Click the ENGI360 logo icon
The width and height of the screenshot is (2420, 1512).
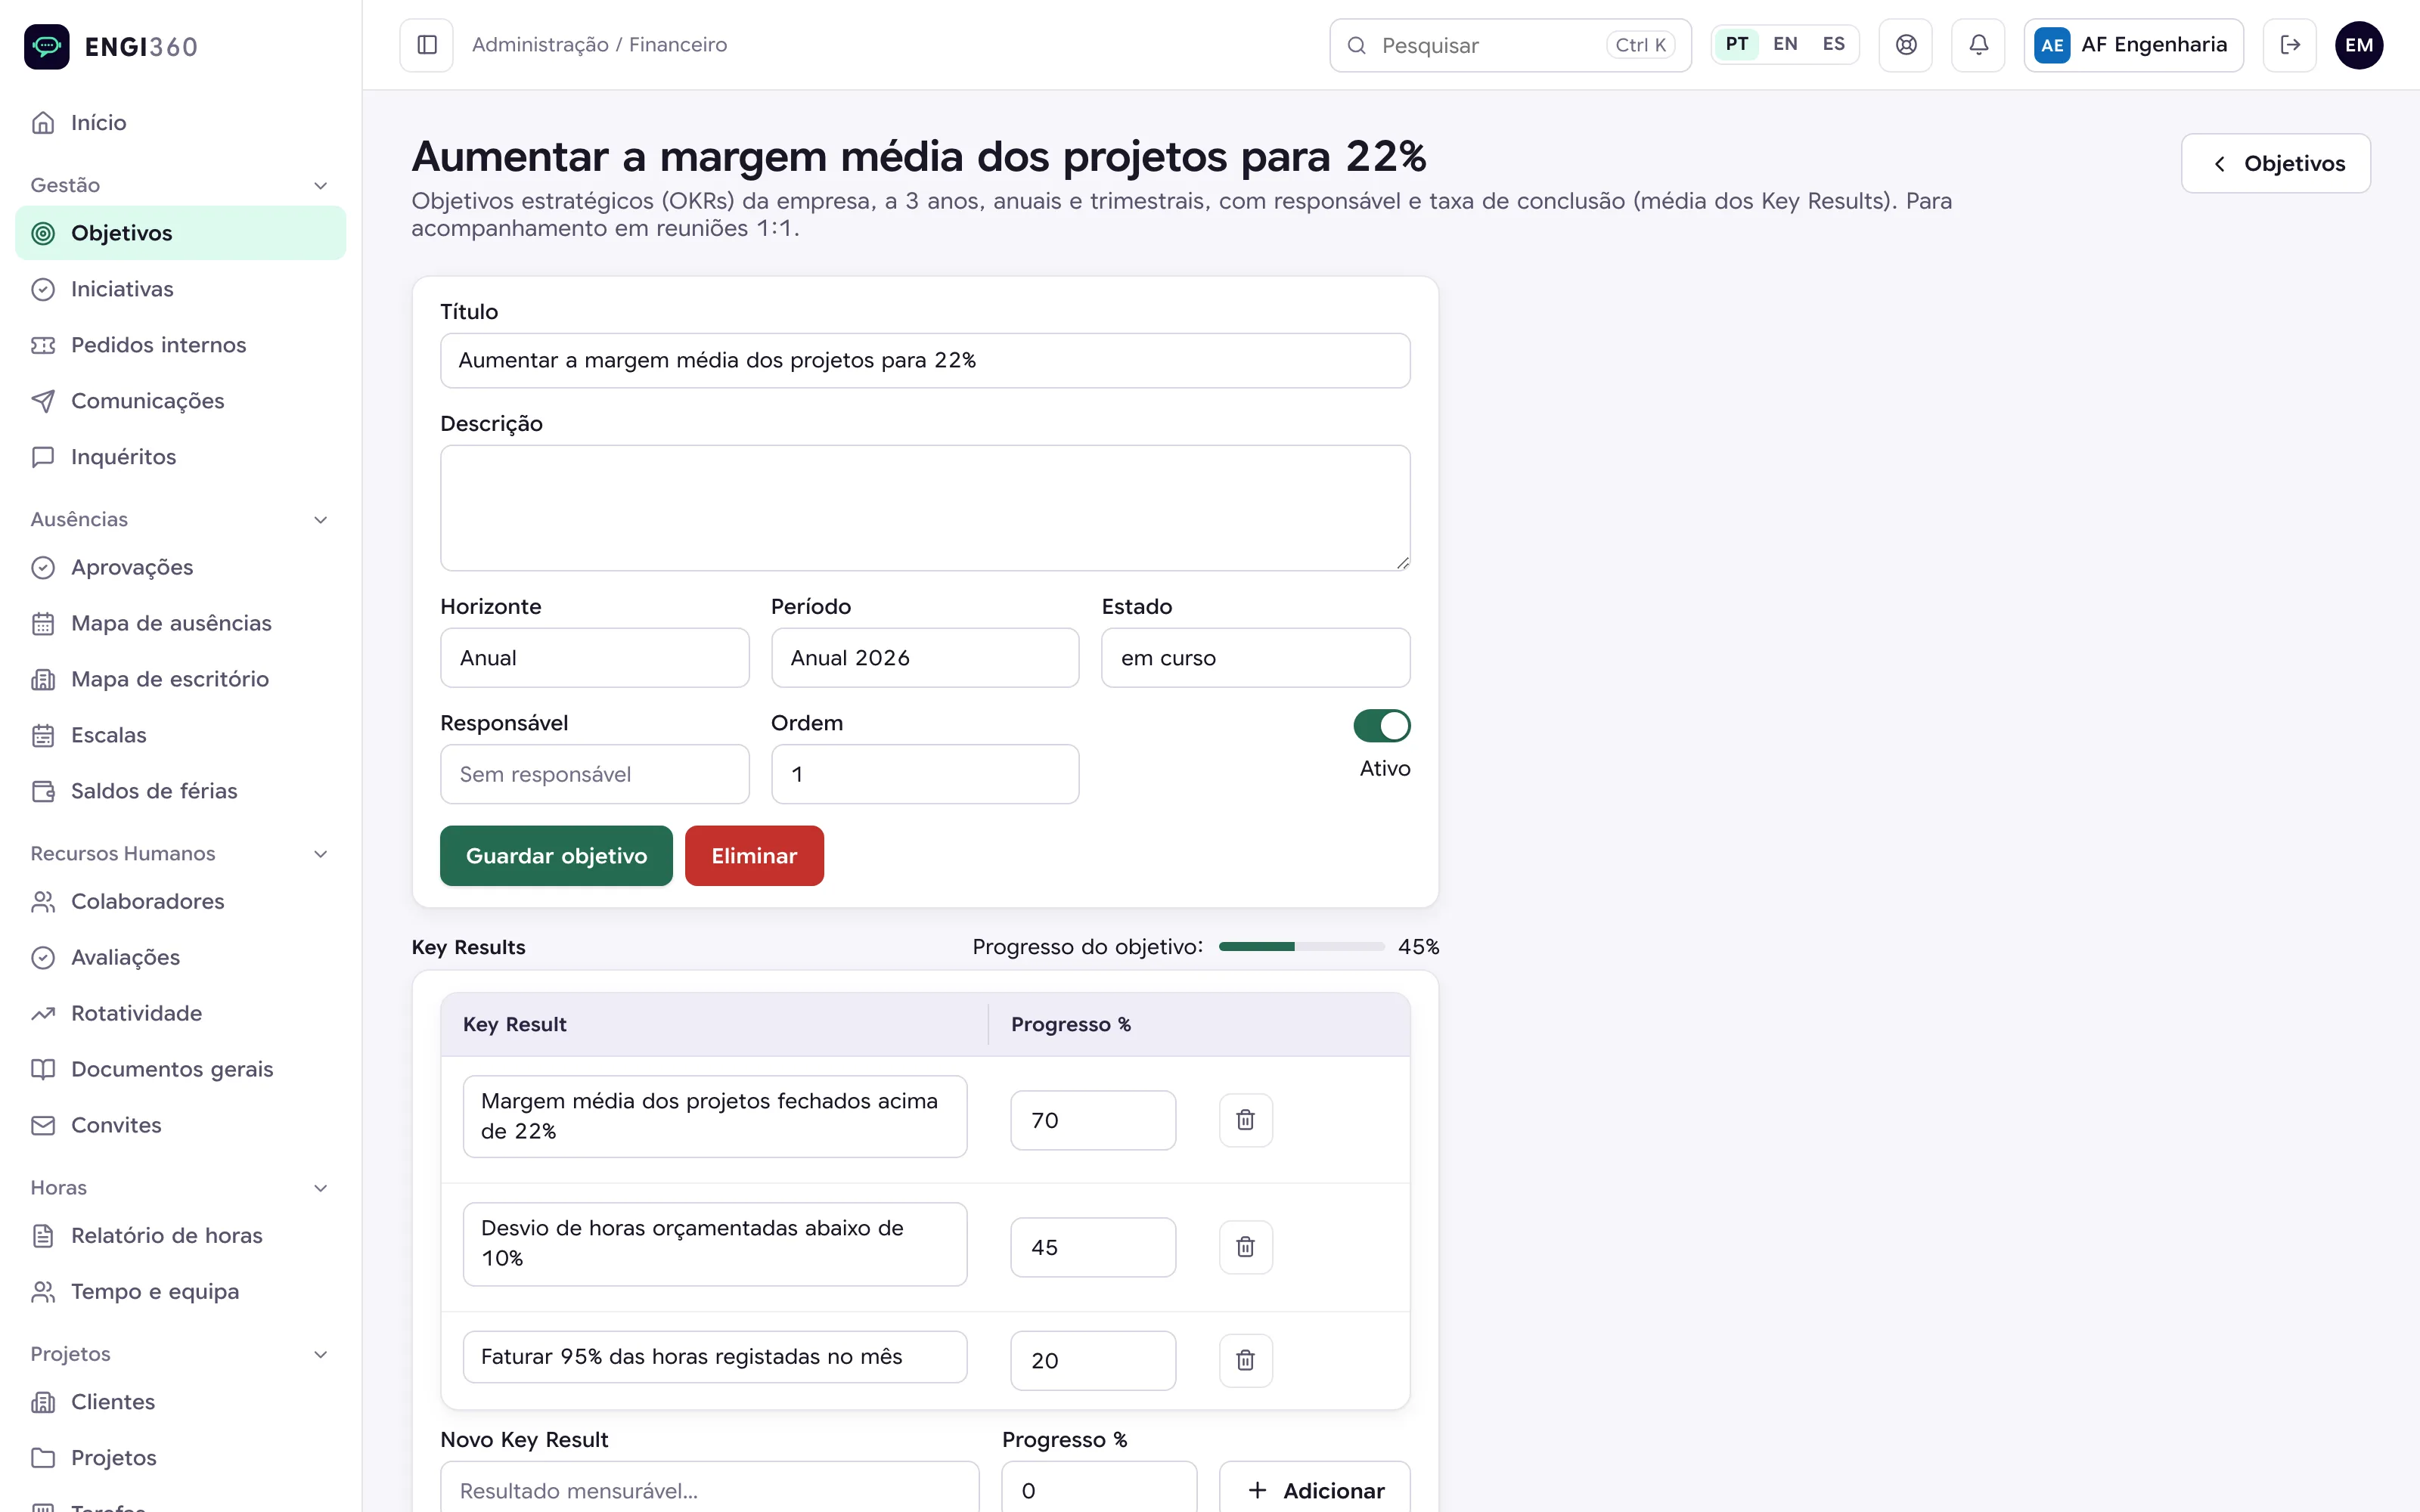(47, 46)
